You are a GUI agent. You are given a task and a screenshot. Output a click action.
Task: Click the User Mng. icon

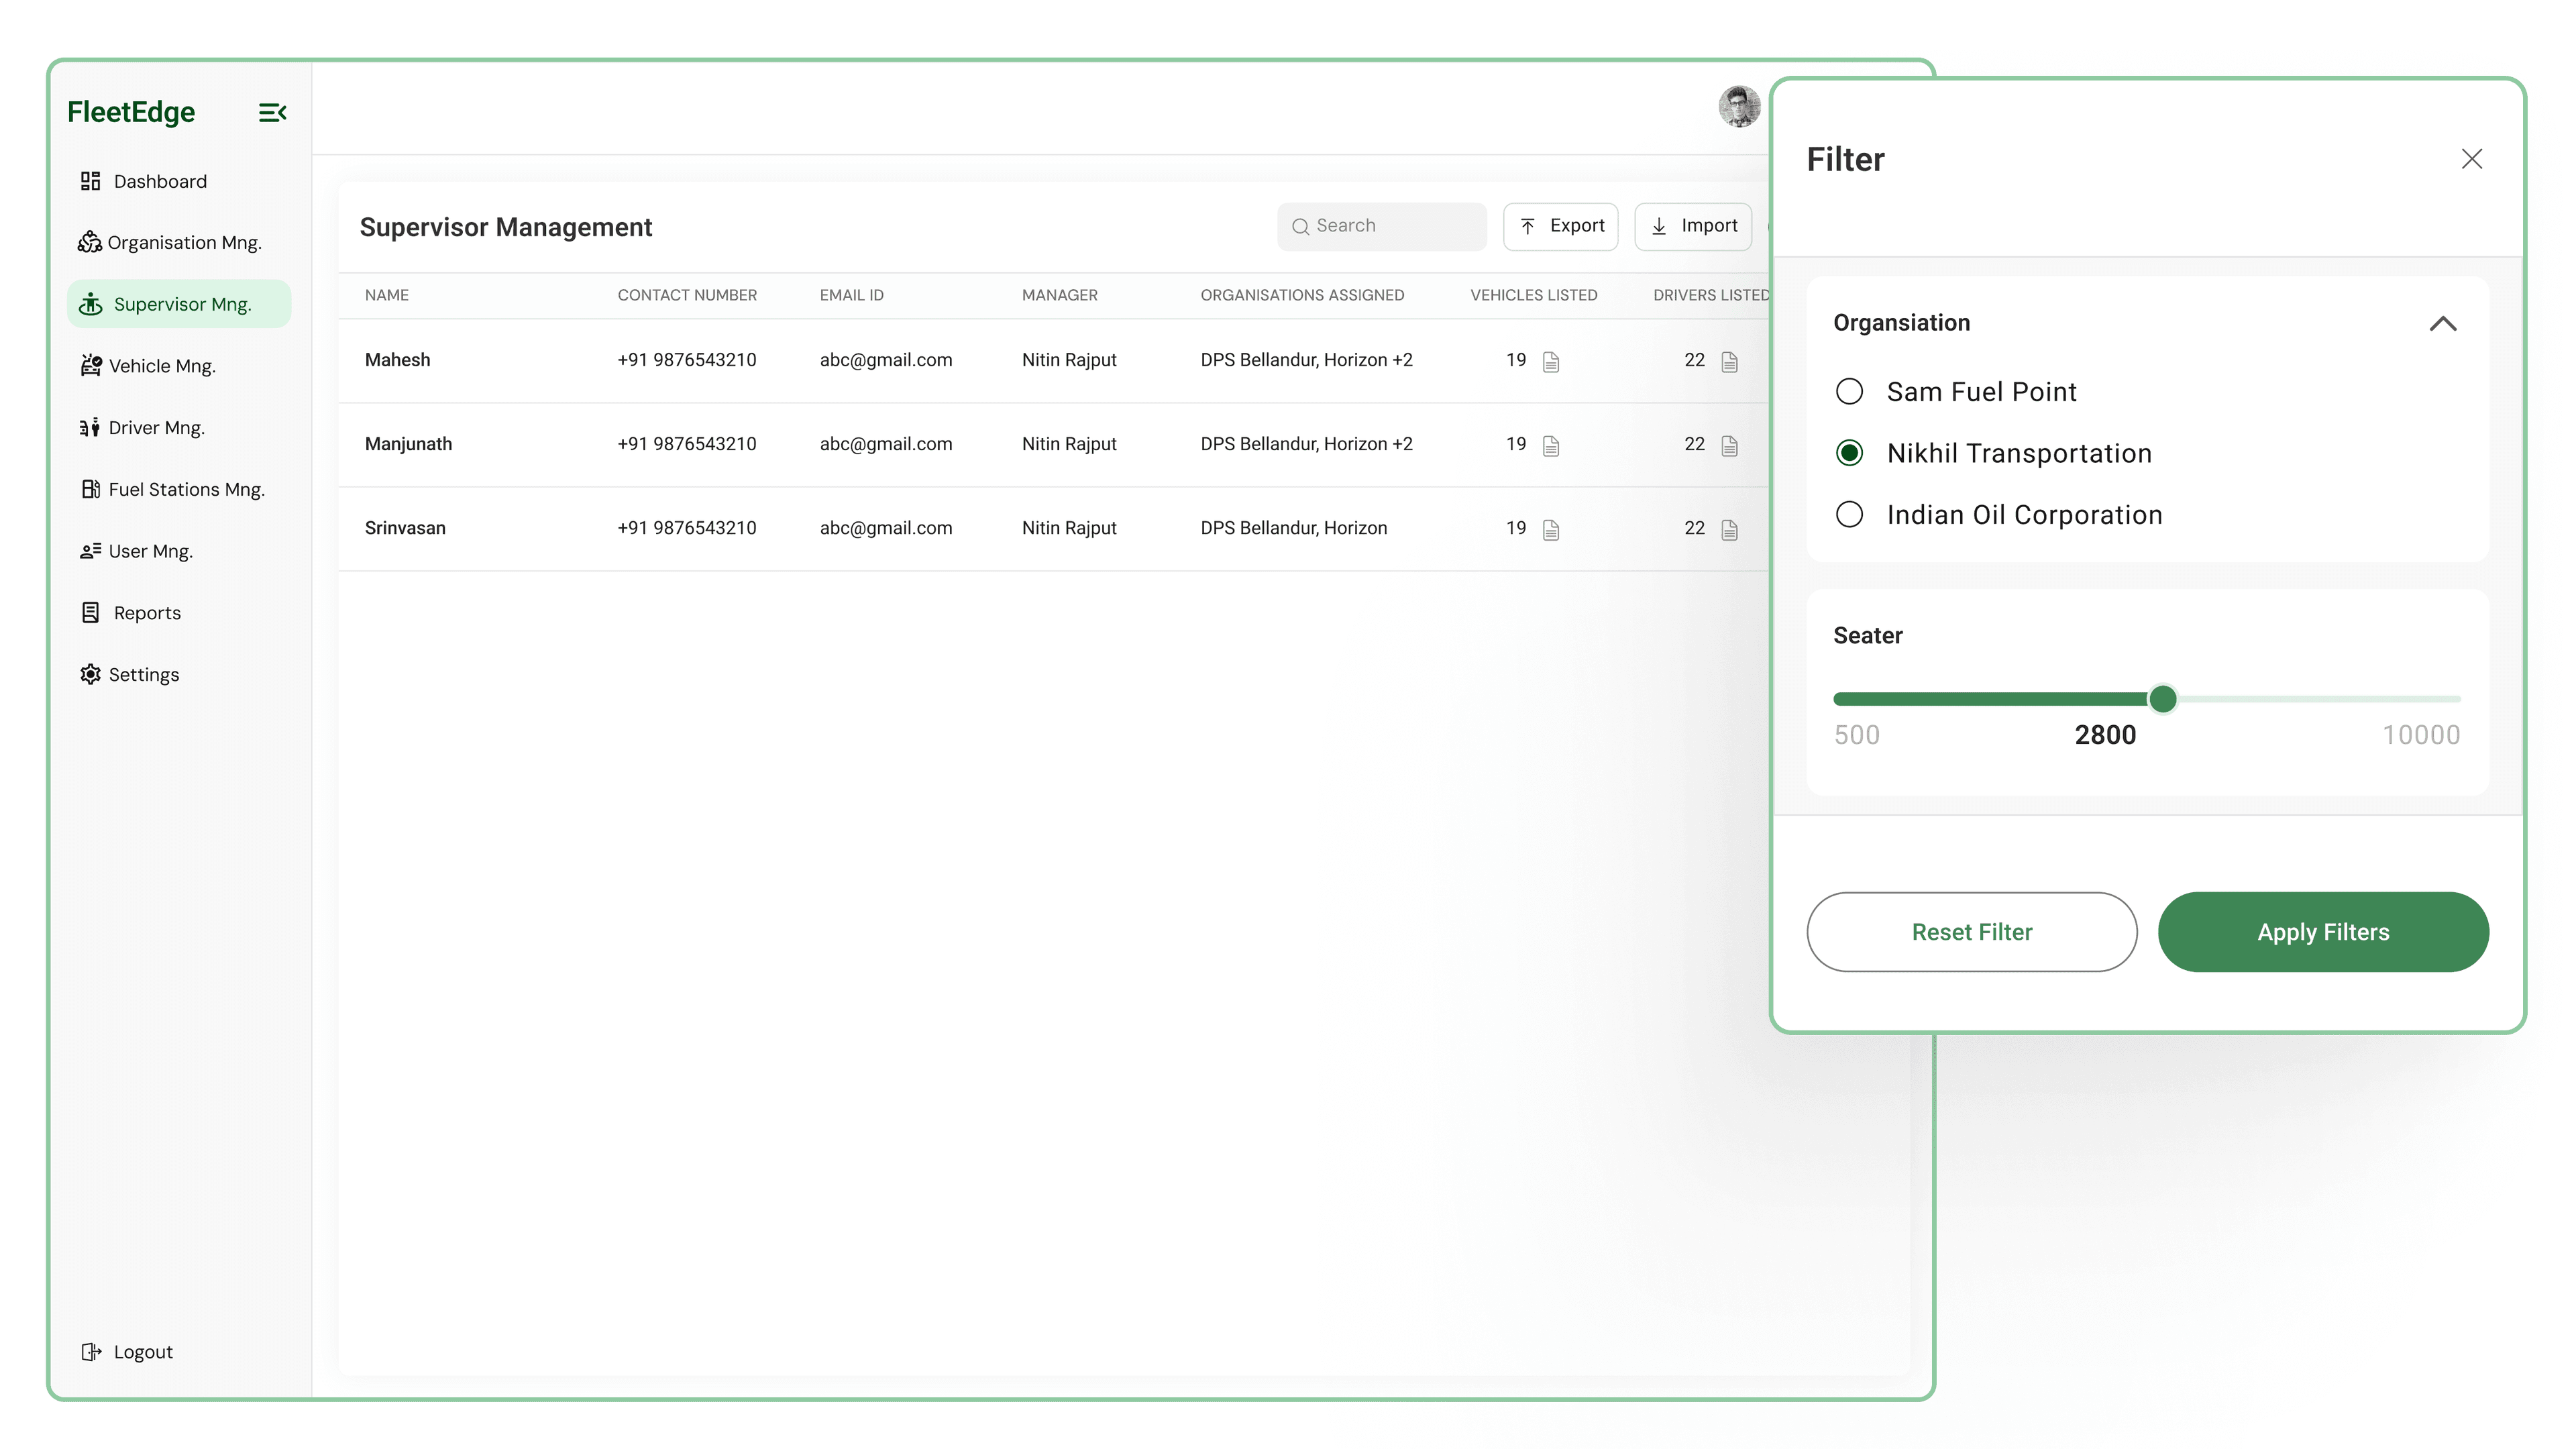pyautogui.click(x=91, y=551)
